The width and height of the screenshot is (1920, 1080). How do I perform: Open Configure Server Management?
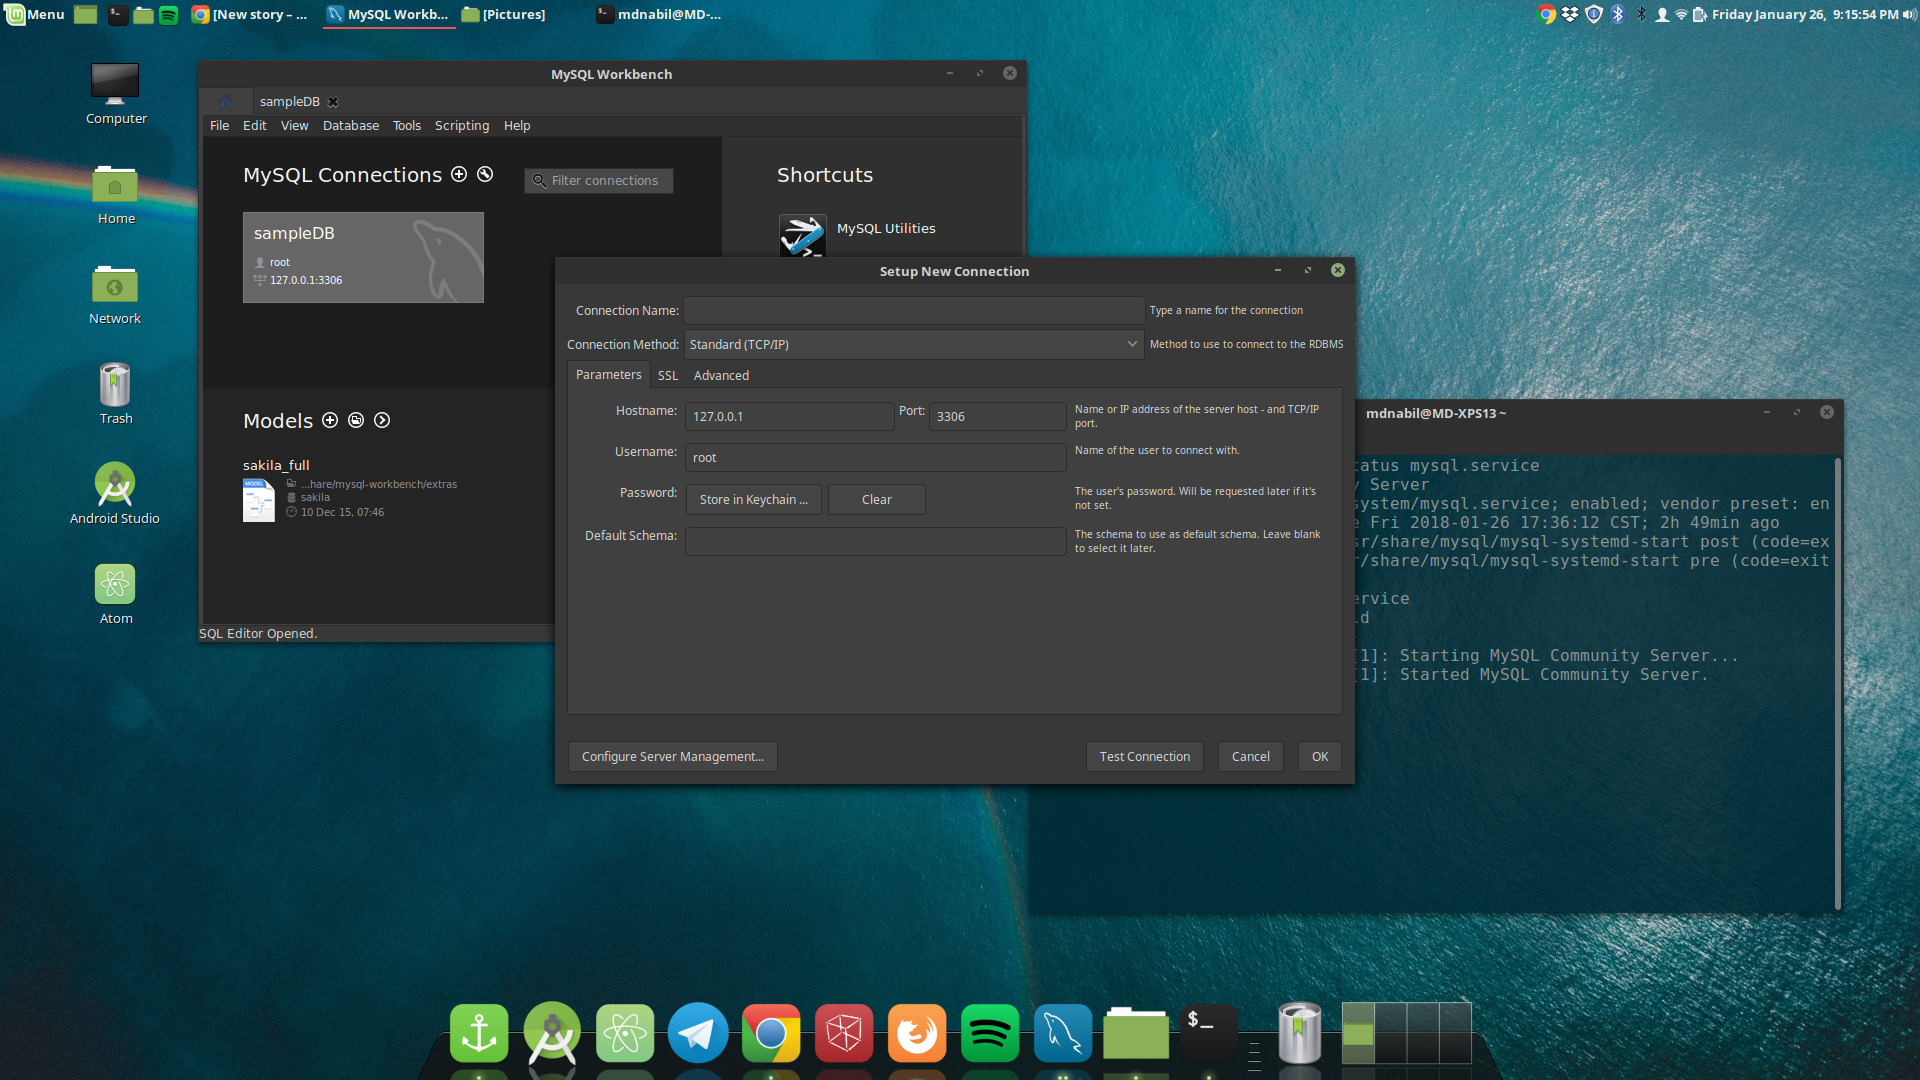coord(673,756)
